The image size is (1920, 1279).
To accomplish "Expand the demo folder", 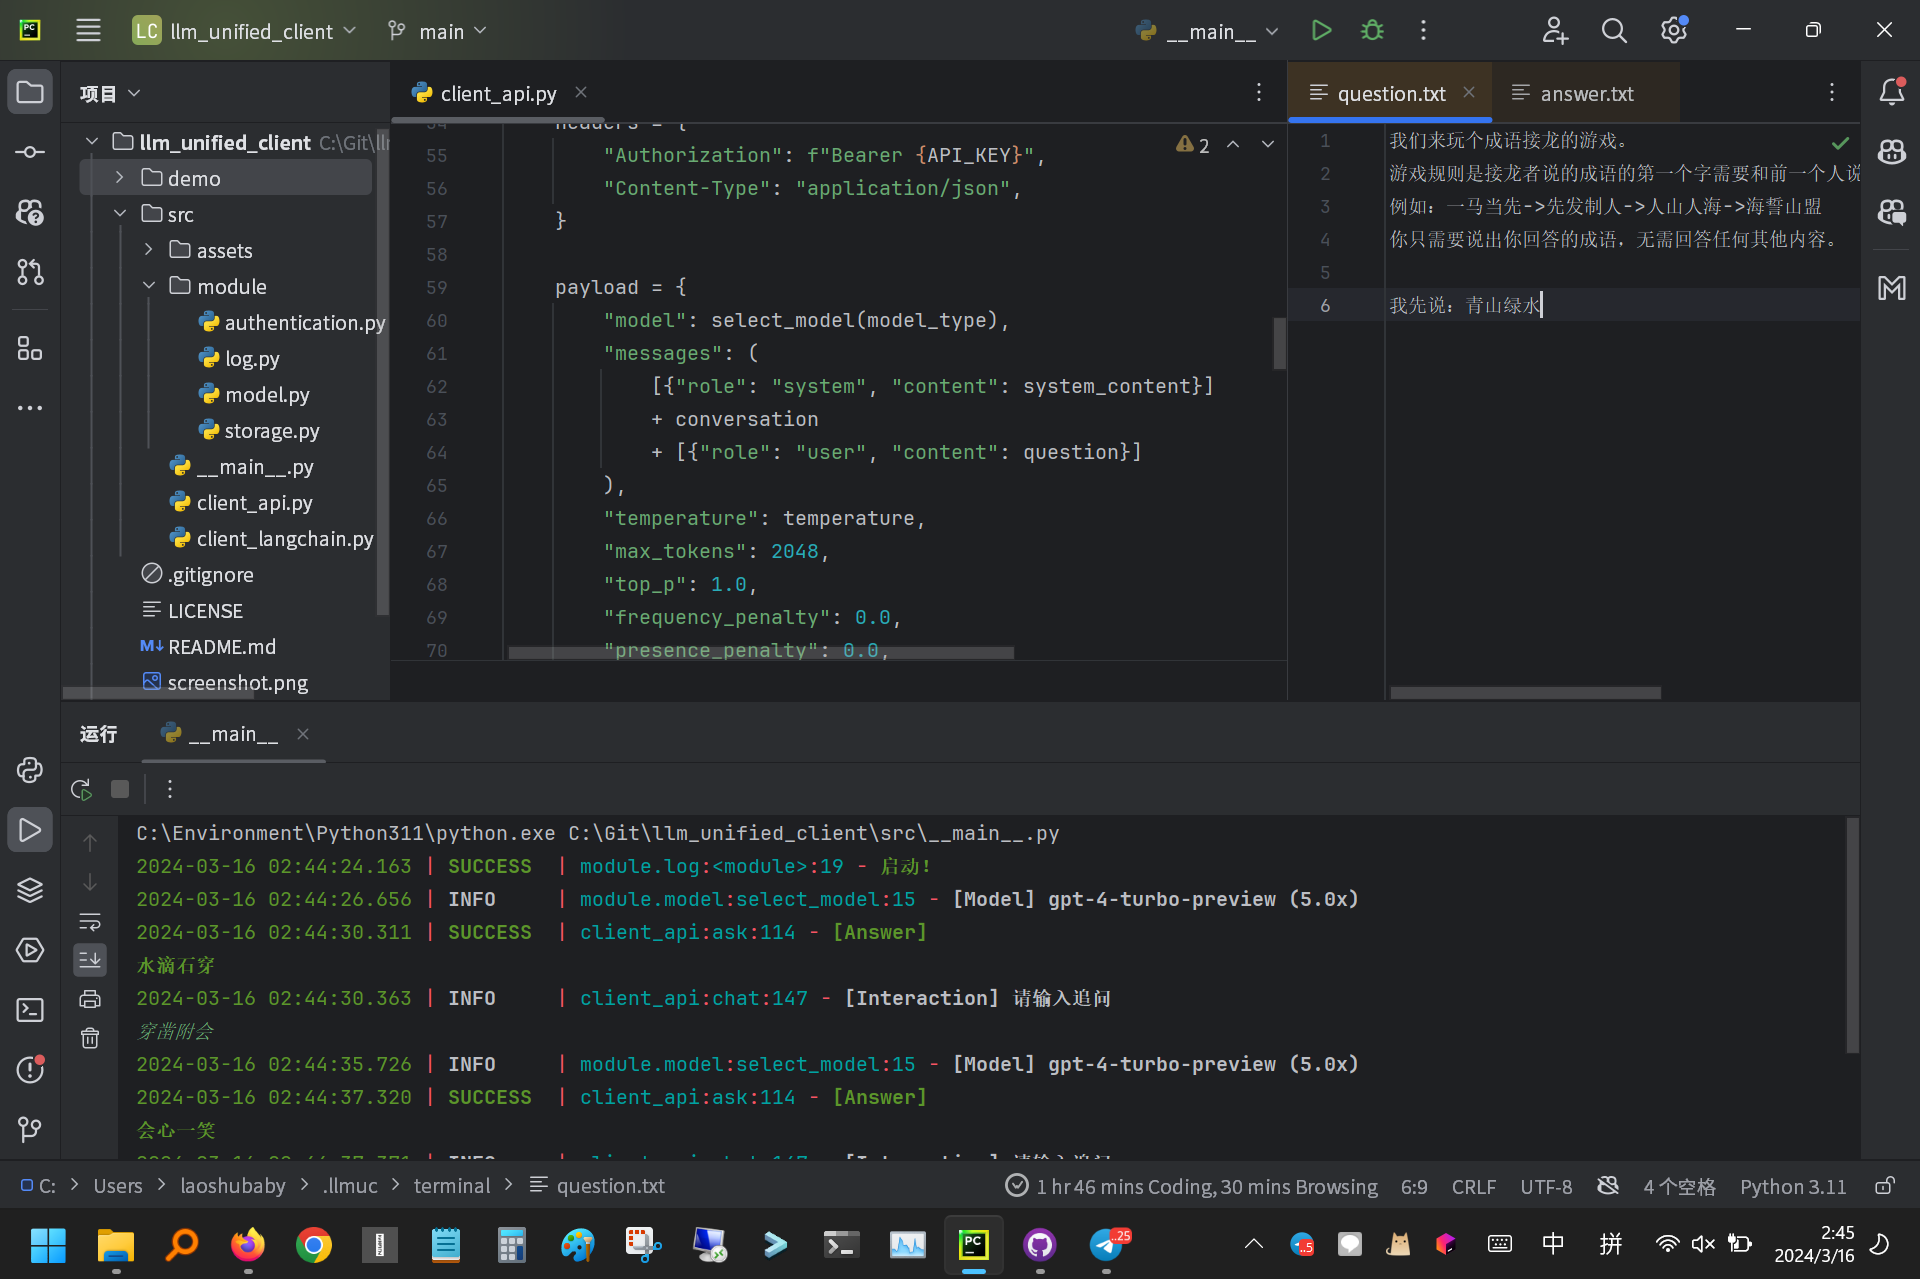I will tap(120, 178).
